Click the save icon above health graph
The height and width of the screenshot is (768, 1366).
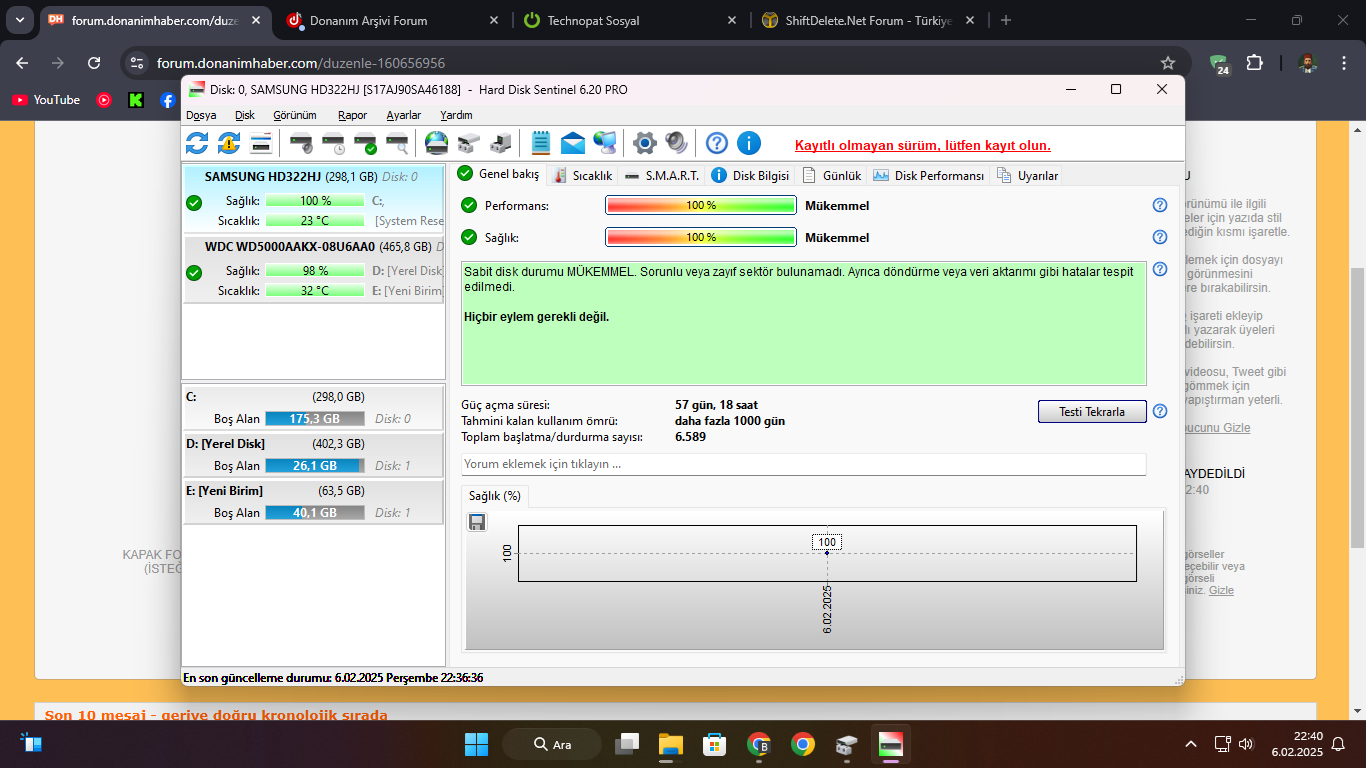coord(477,522)
